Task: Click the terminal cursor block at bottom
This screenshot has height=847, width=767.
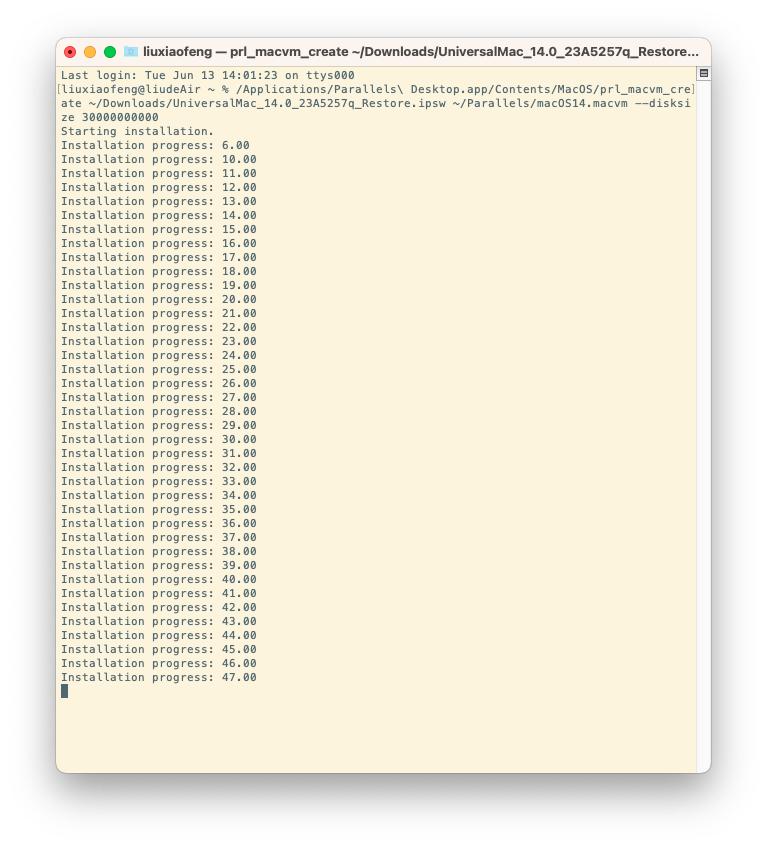Action: click(x=64, y=691)
